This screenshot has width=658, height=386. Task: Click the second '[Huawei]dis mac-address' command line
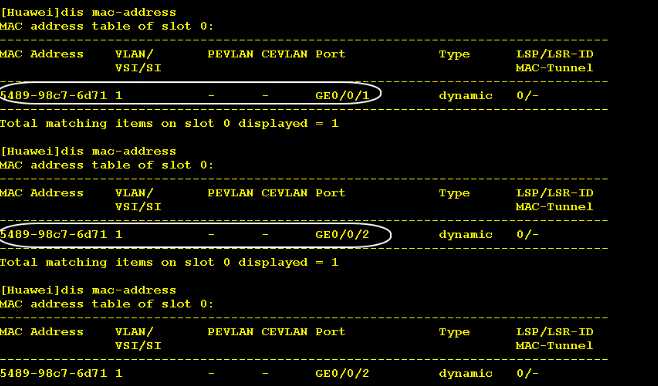pos(88,151)
